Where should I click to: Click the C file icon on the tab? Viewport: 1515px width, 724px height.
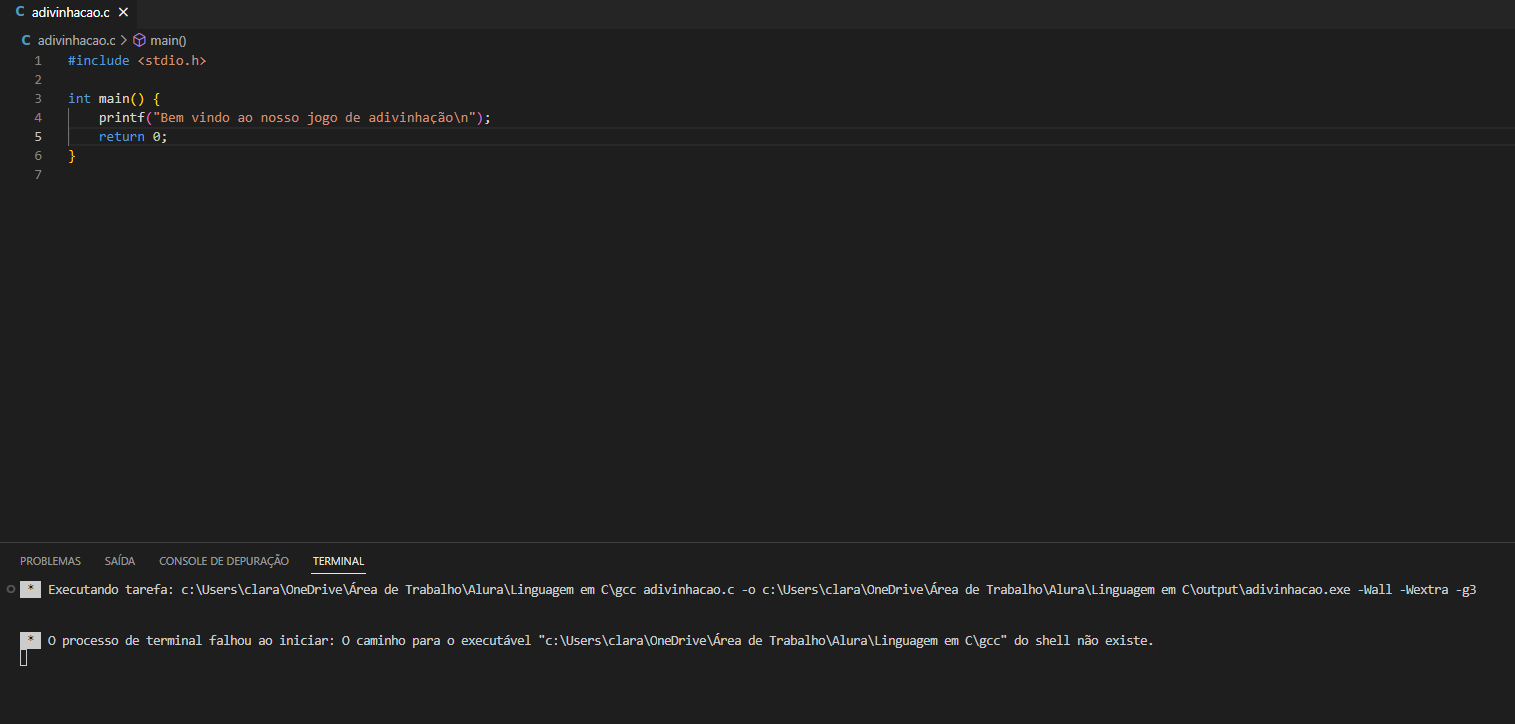[20, 13]
